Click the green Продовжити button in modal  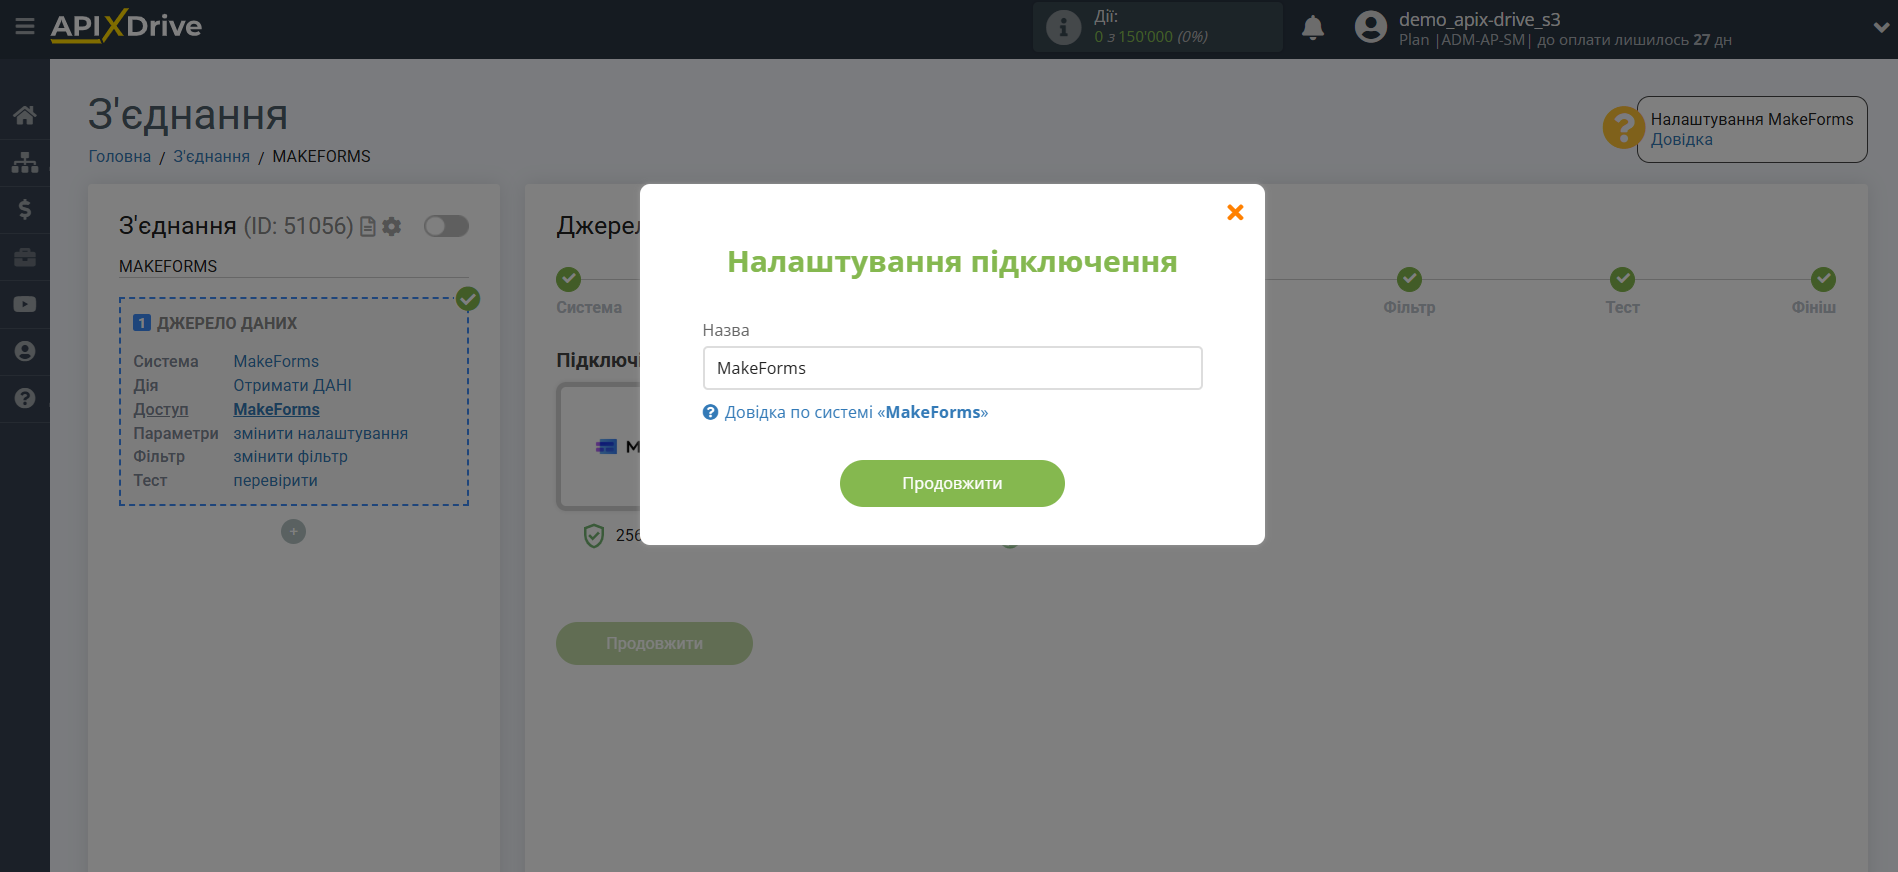(x=952, y=483)
